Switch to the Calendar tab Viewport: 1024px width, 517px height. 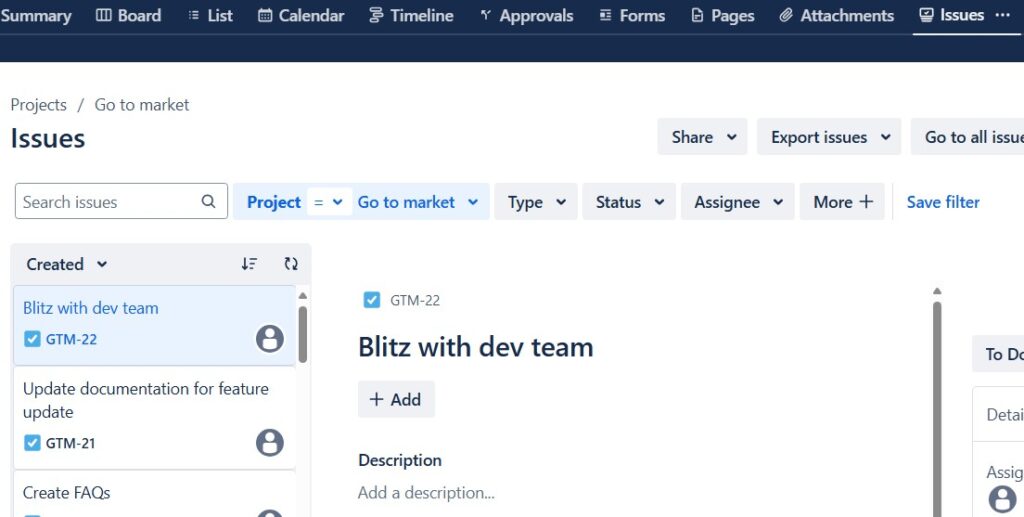[301, 16]
